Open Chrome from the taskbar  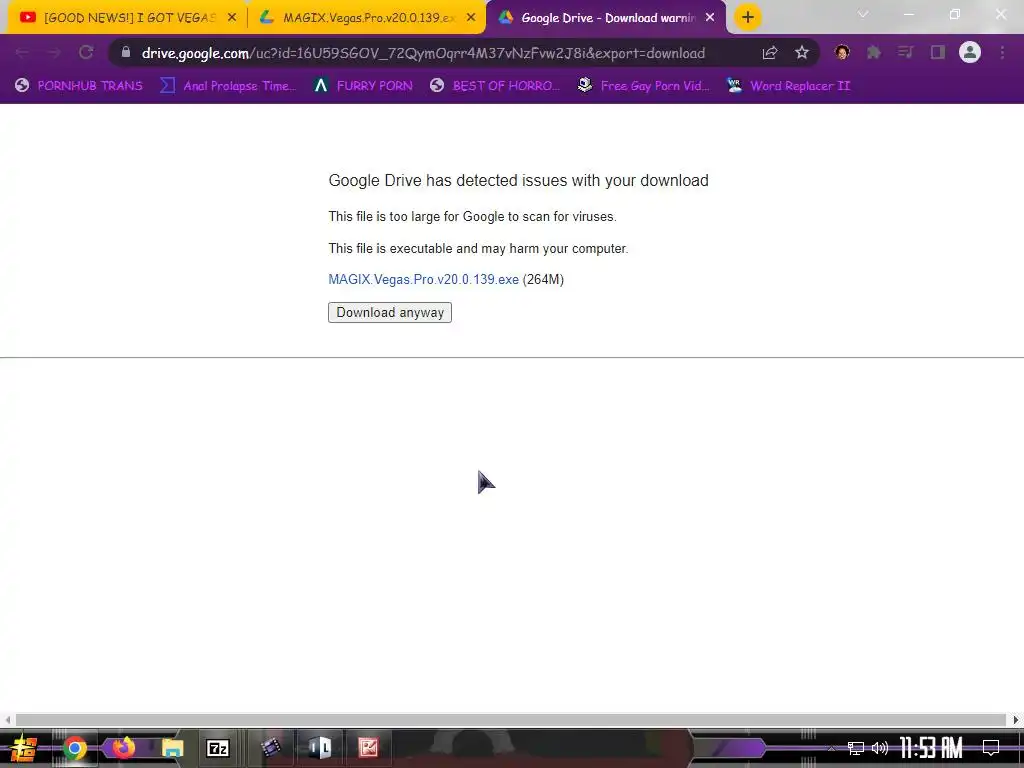(74, 748)
